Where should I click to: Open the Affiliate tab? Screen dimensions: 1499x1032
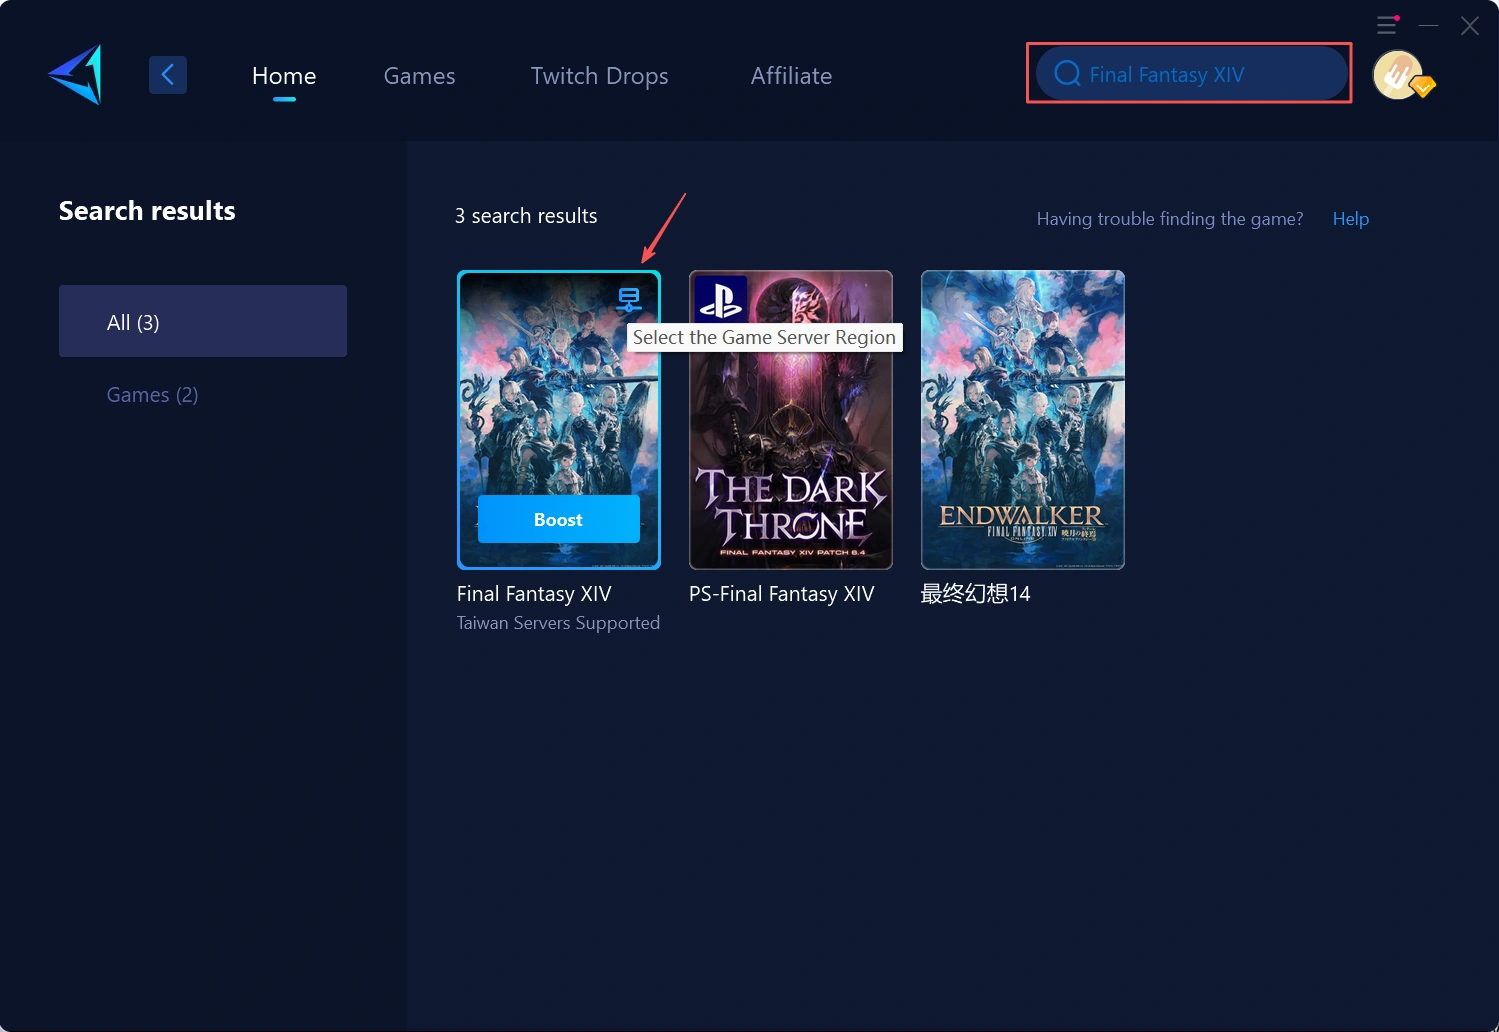pyautogui.click(x=791, y=76)
